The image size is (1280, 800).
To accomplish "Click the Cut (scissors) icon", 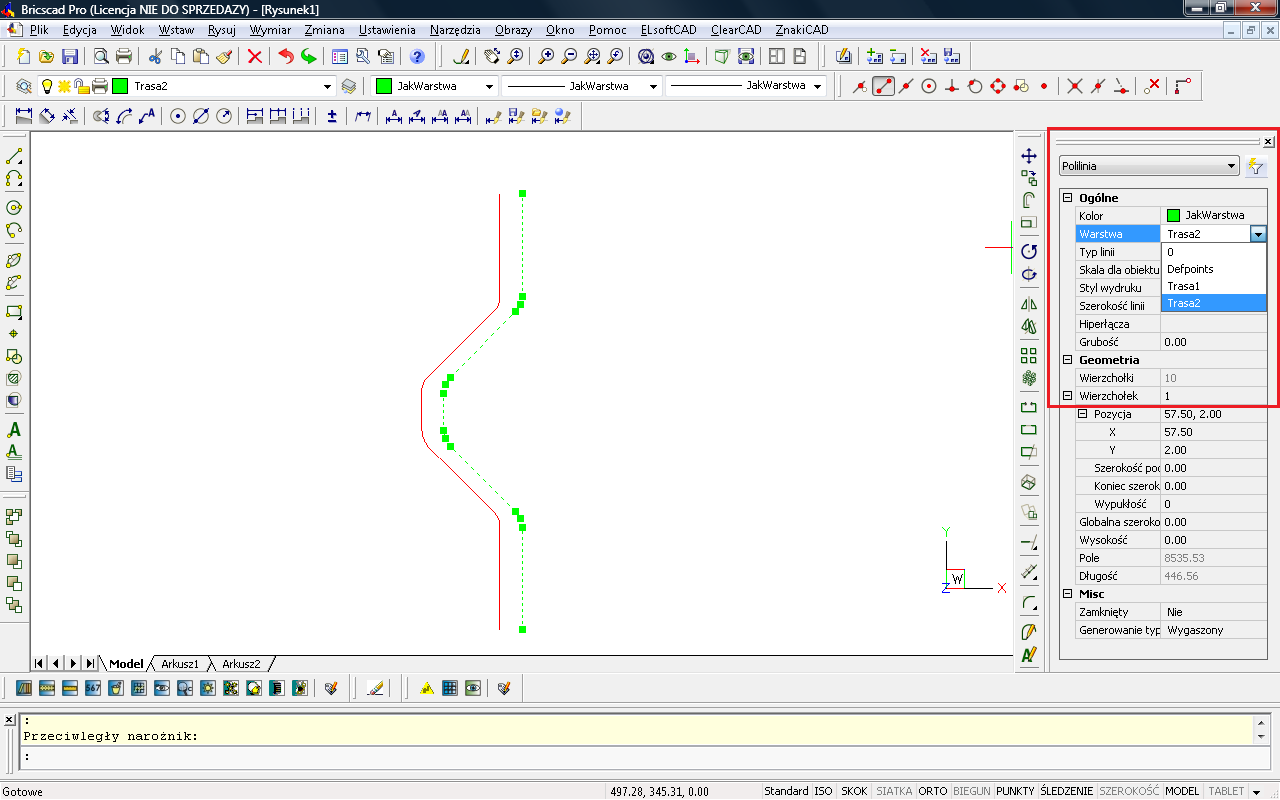I will (x=155, y=56).
